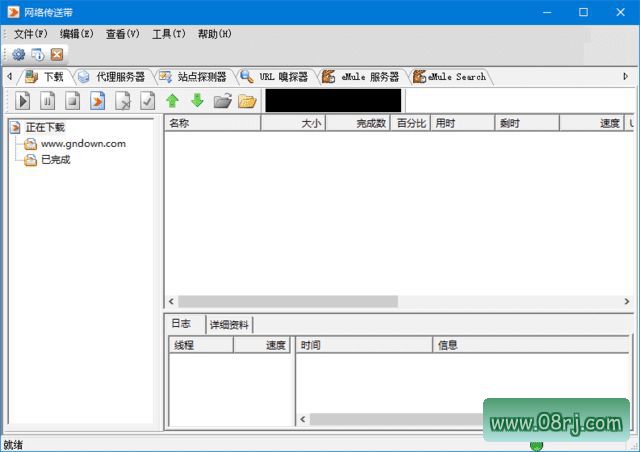Viewport: 640px width, 452px height.
Task: Stop download with the square stop icon
Action: pos(72,101)
